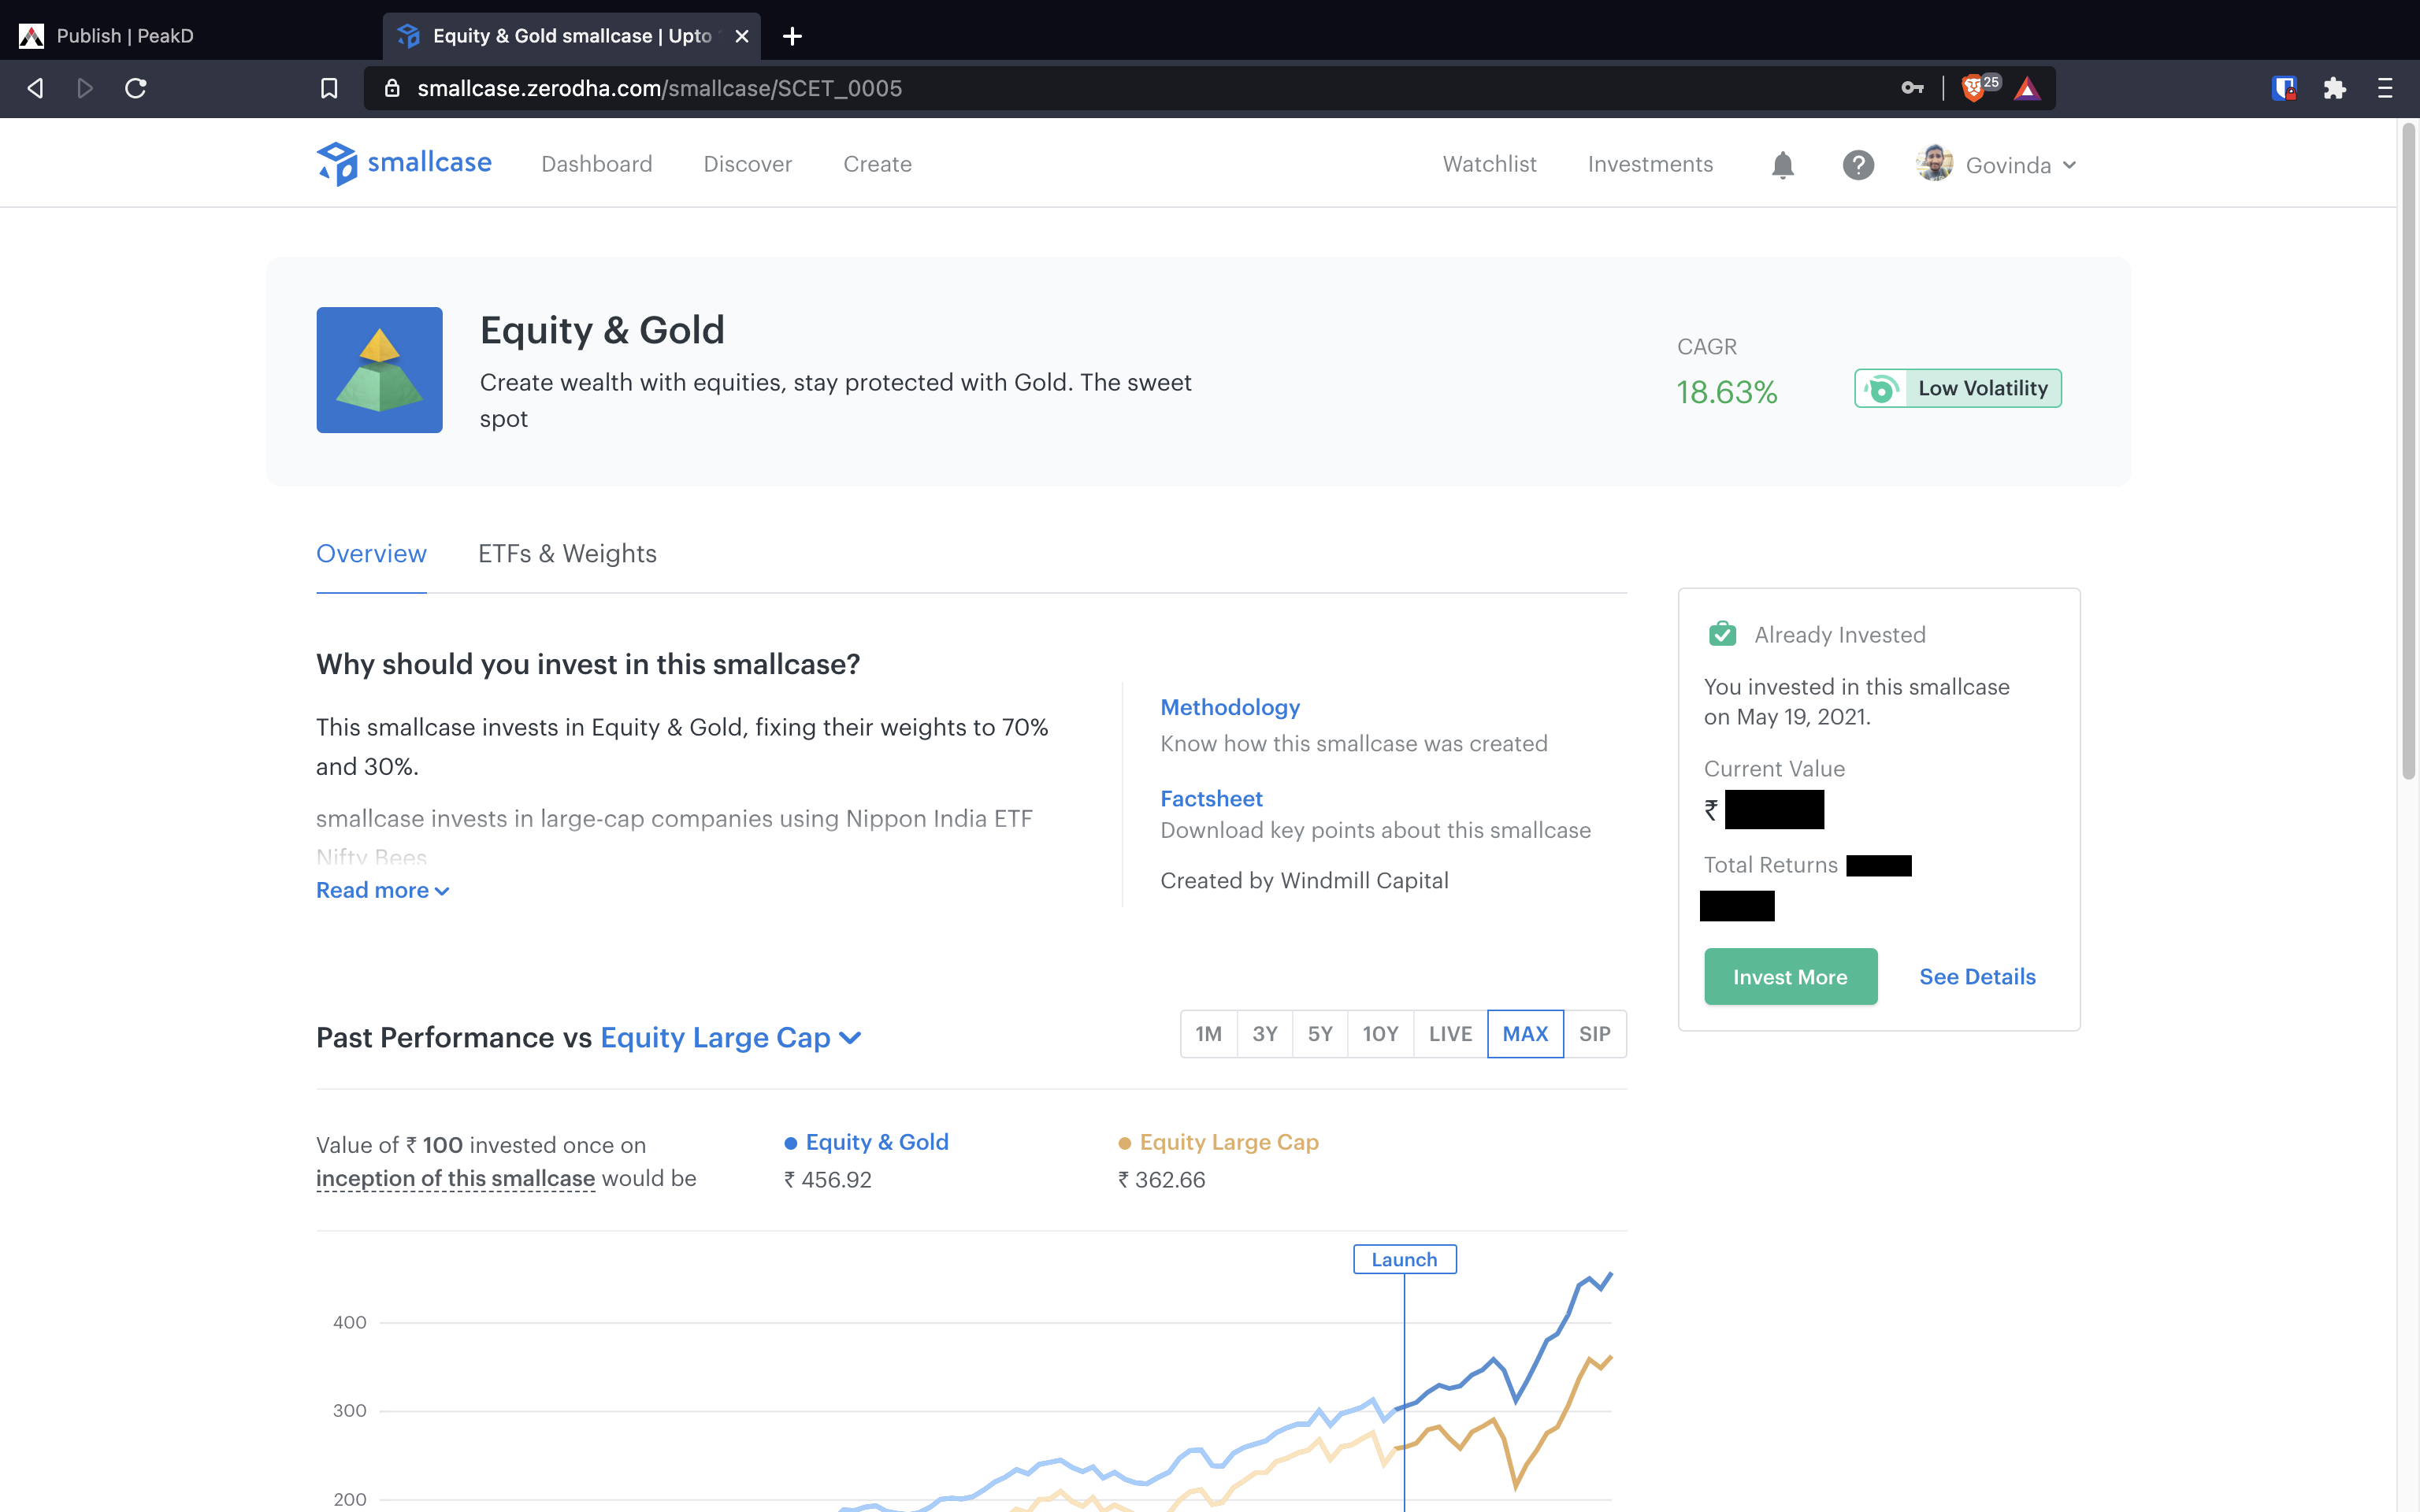Select the 3Y chart range
2420x1512 pixels.
1265,1034
